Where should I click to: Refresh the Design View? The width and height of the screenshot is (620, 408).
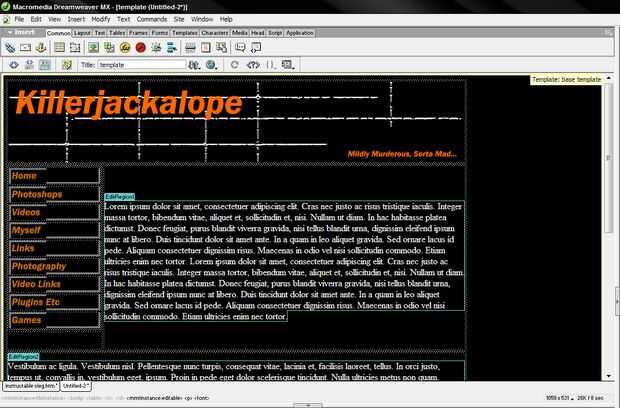coord(234,65)
